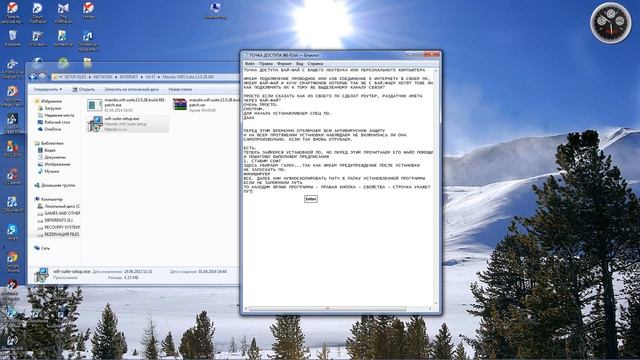The width and height of the screenshot is (640, 360).
Task: Select the WI-FI breadcrumb segment
Action: (x=151, y=77)
